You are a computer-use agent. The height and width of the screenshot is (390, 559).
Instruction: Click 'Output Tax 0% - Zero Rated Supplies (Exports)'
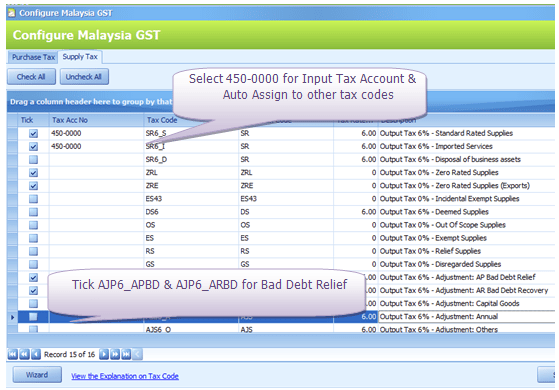(455, 186)
